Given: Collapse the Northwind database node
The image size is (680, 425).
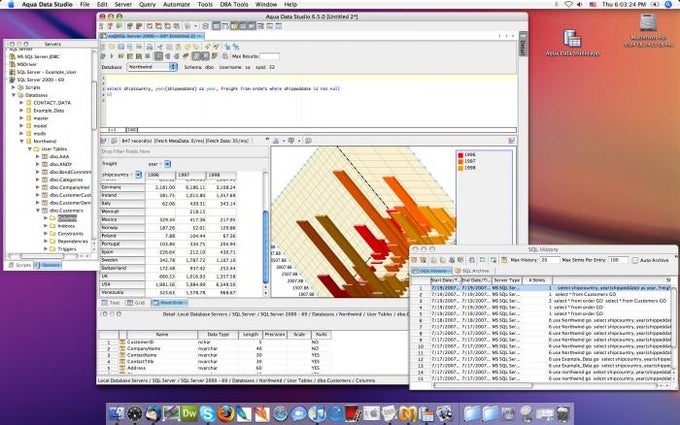Looking at the screenshot, I should 21,141.
